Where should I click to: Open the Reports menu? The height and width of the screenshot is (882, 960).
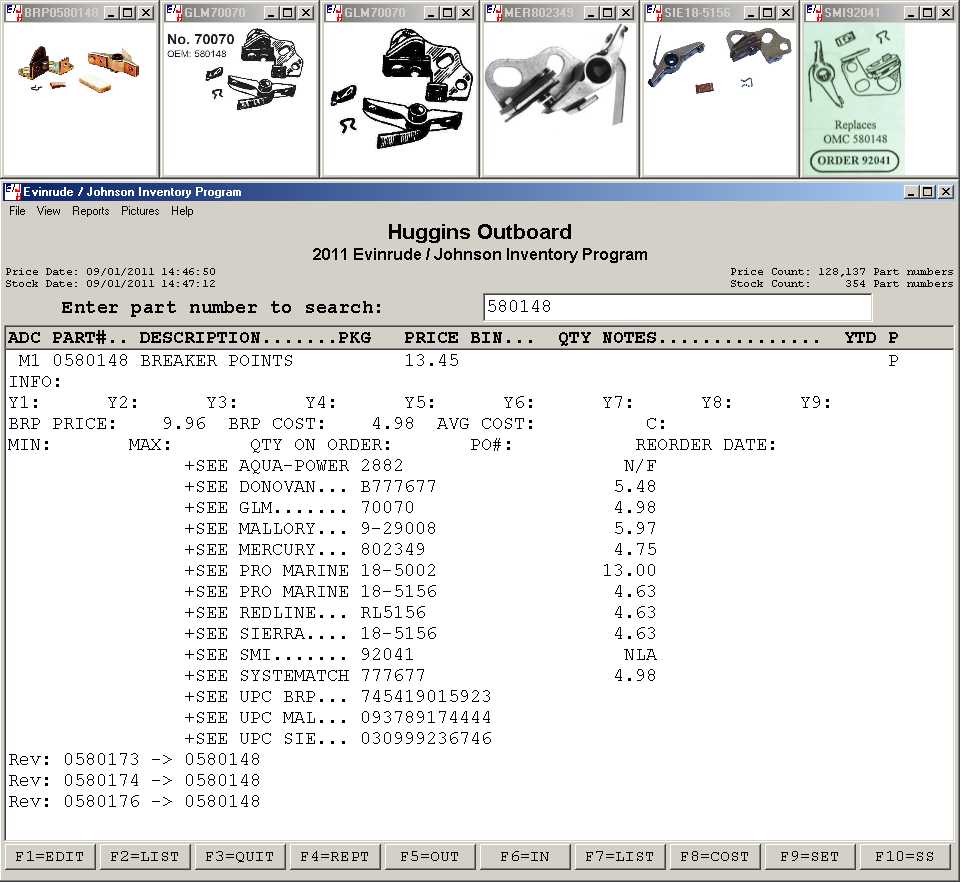pyautogui.click(x=91, y=211)
